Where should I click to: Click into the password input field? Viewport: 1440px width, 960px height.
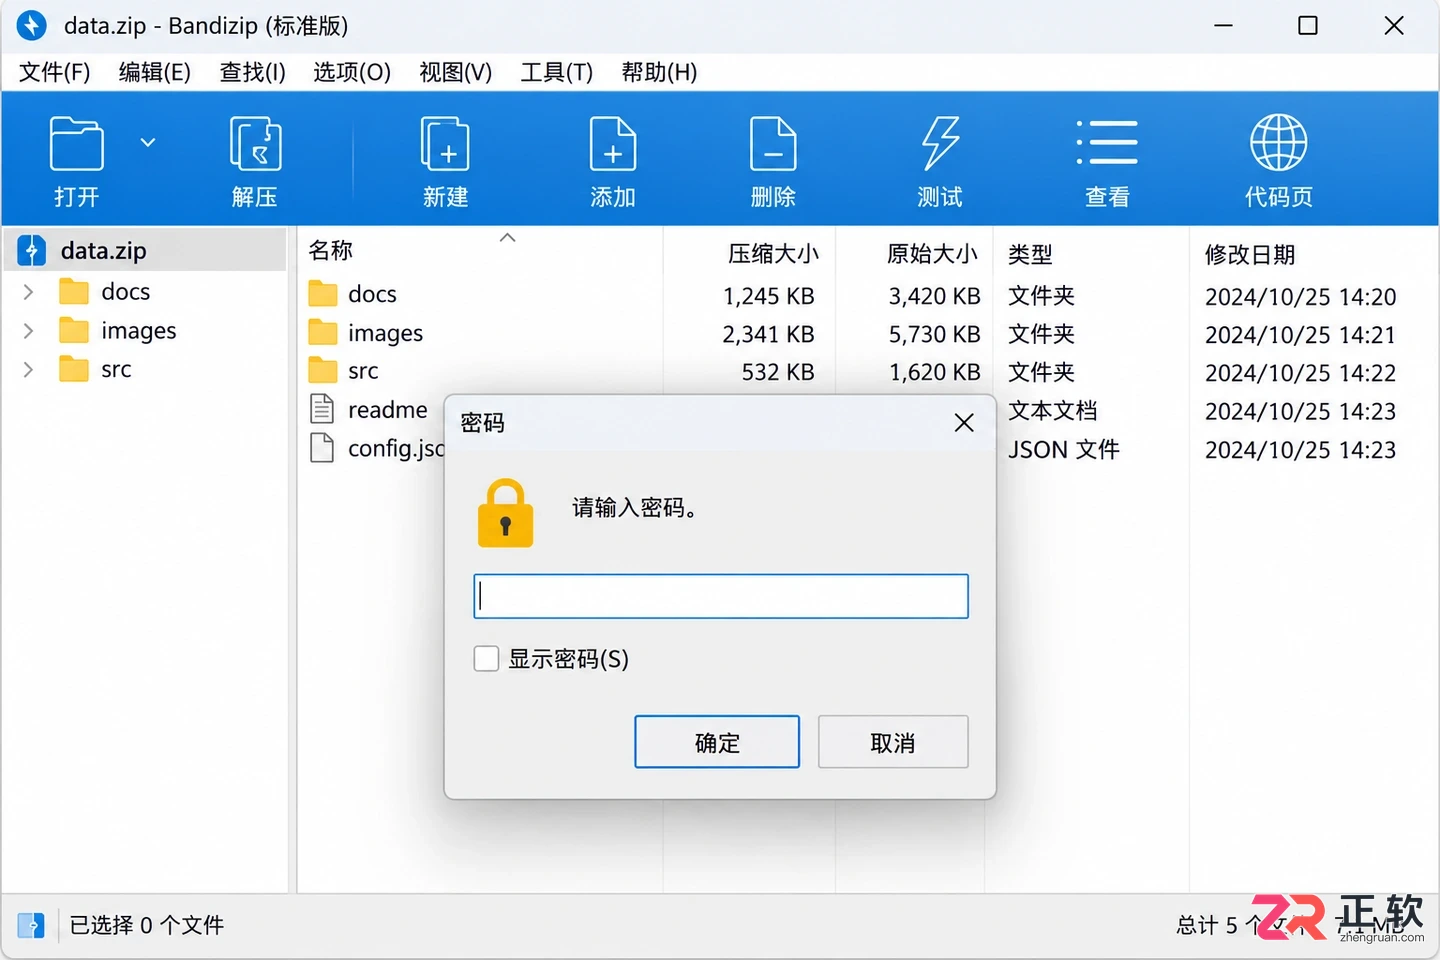coord(721,596)
